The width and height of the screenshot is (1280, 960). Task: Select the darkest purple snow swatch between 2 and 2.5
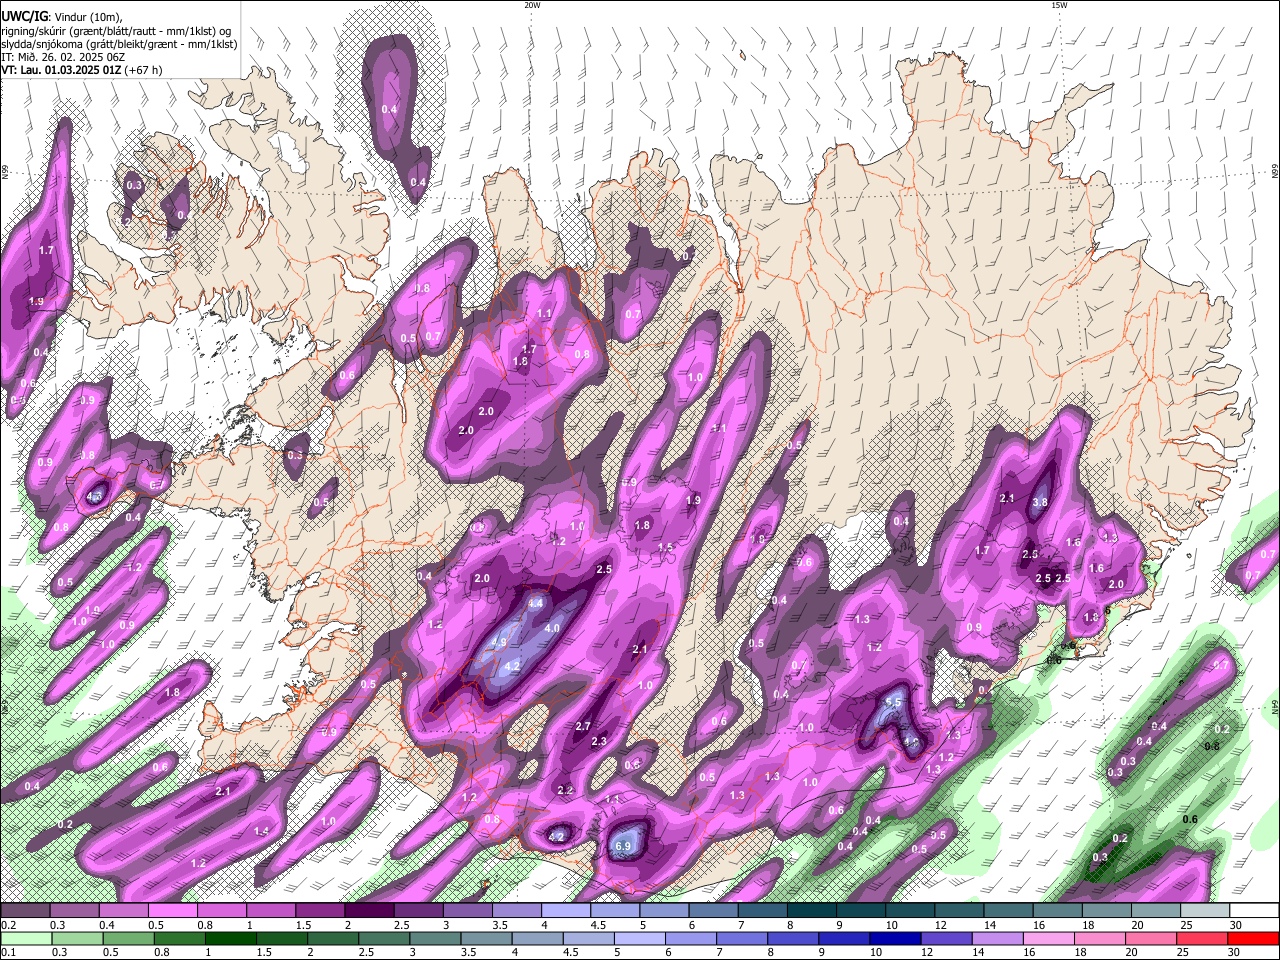[369, 911]
